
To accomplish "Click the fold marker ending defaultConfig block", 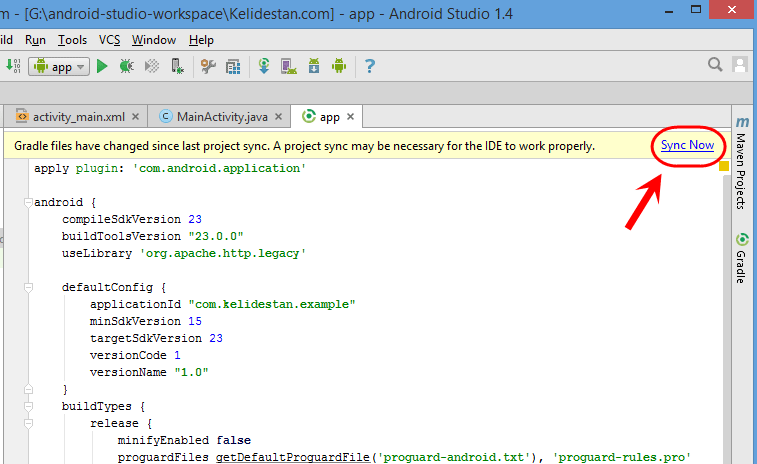I will (28, 389).
